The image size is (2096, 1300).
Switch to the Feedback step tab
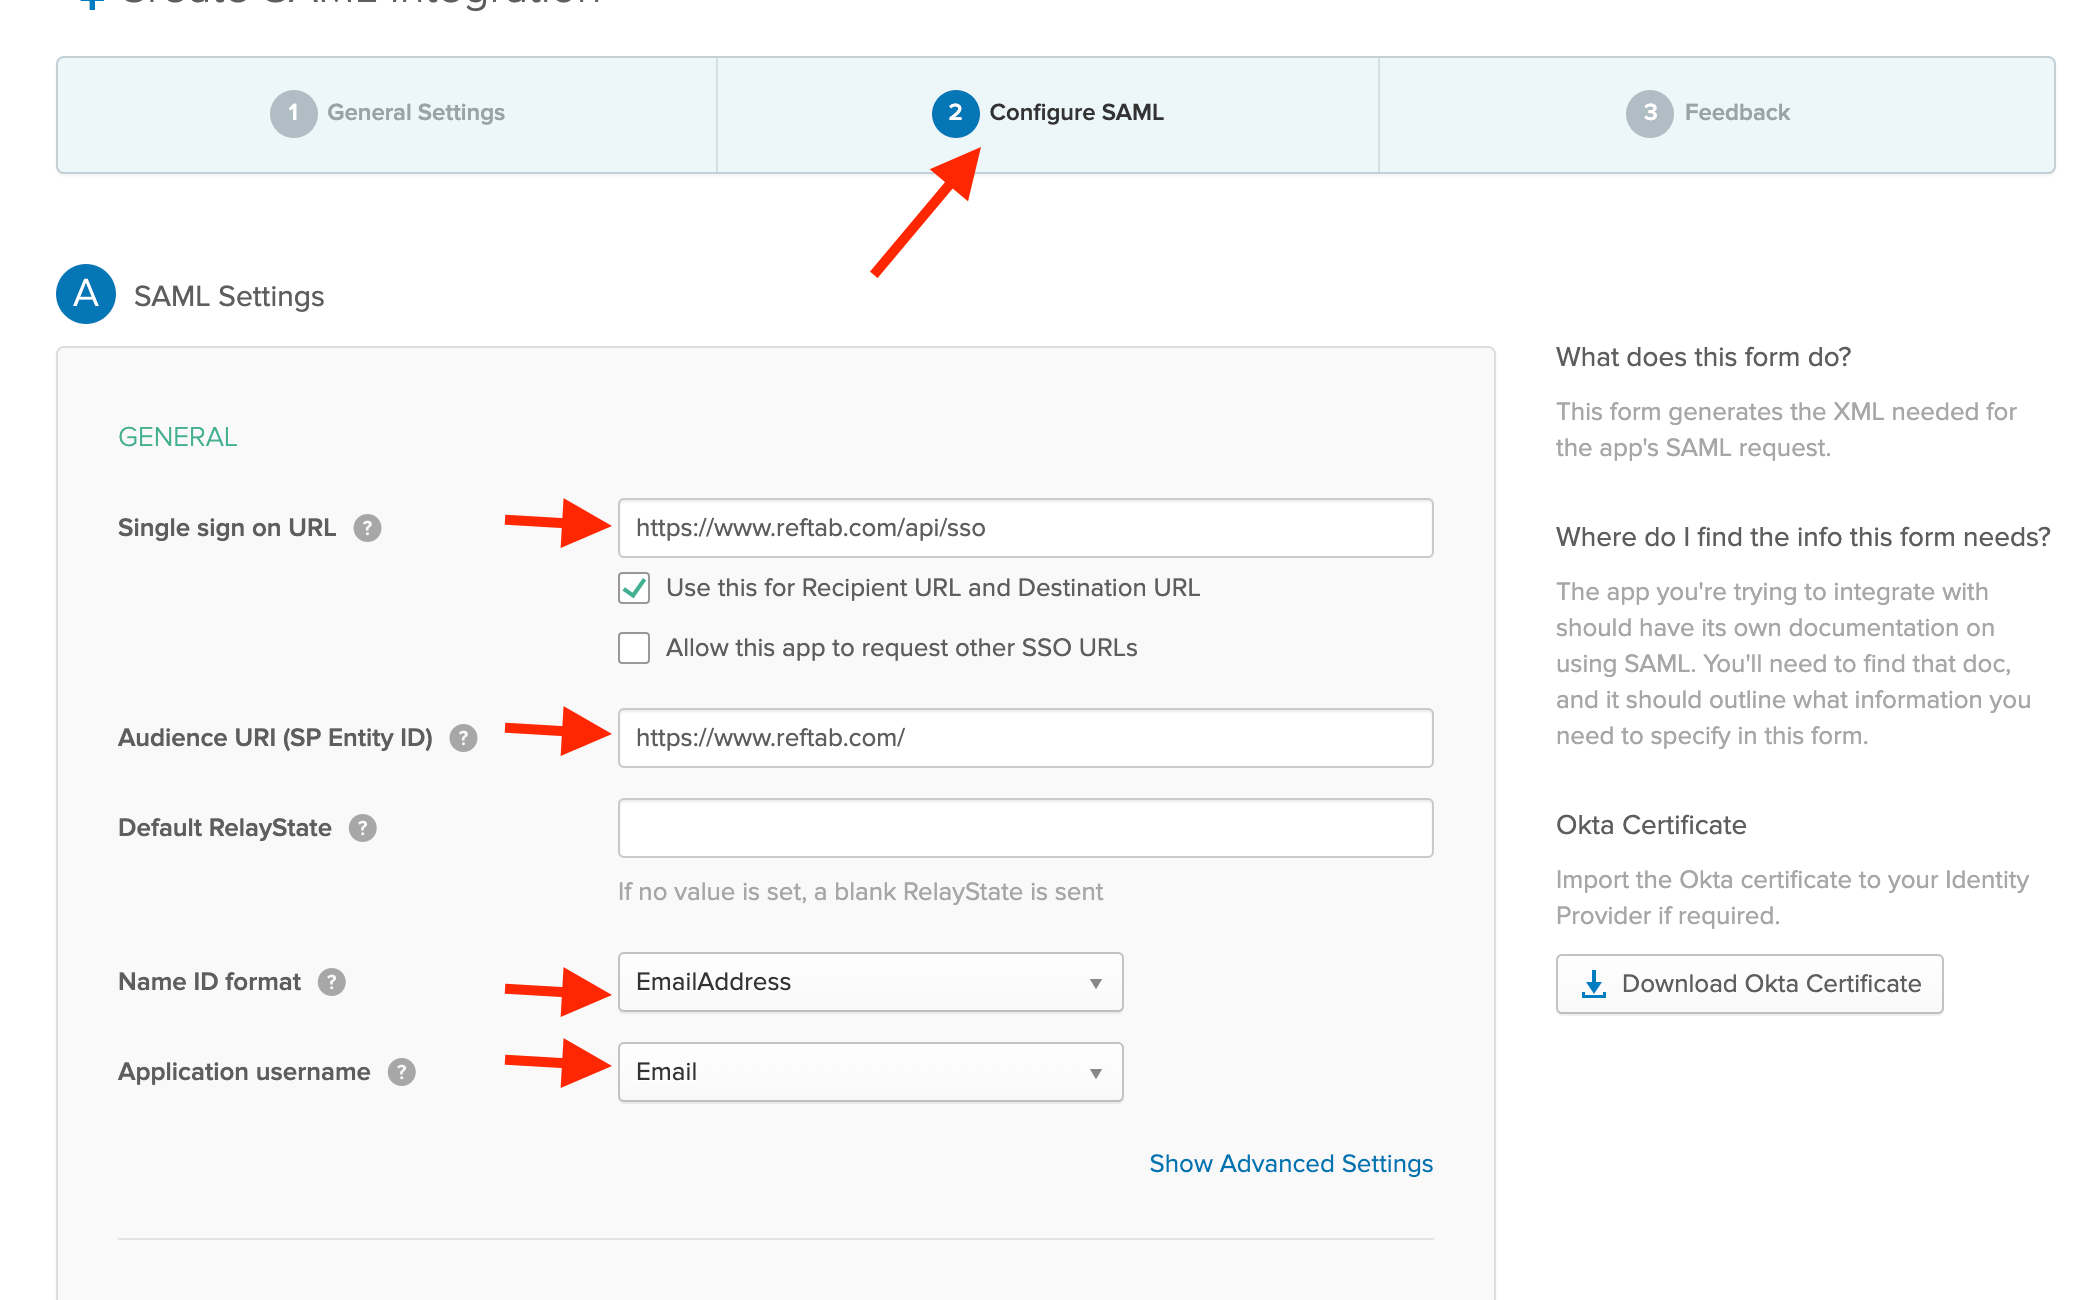point(1716,115)
